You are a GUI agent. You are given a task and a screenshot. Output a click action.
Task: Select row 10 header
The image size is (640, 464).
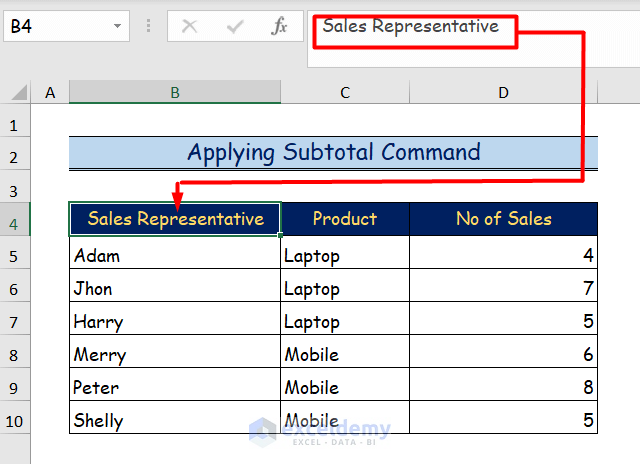click(15, 420)
